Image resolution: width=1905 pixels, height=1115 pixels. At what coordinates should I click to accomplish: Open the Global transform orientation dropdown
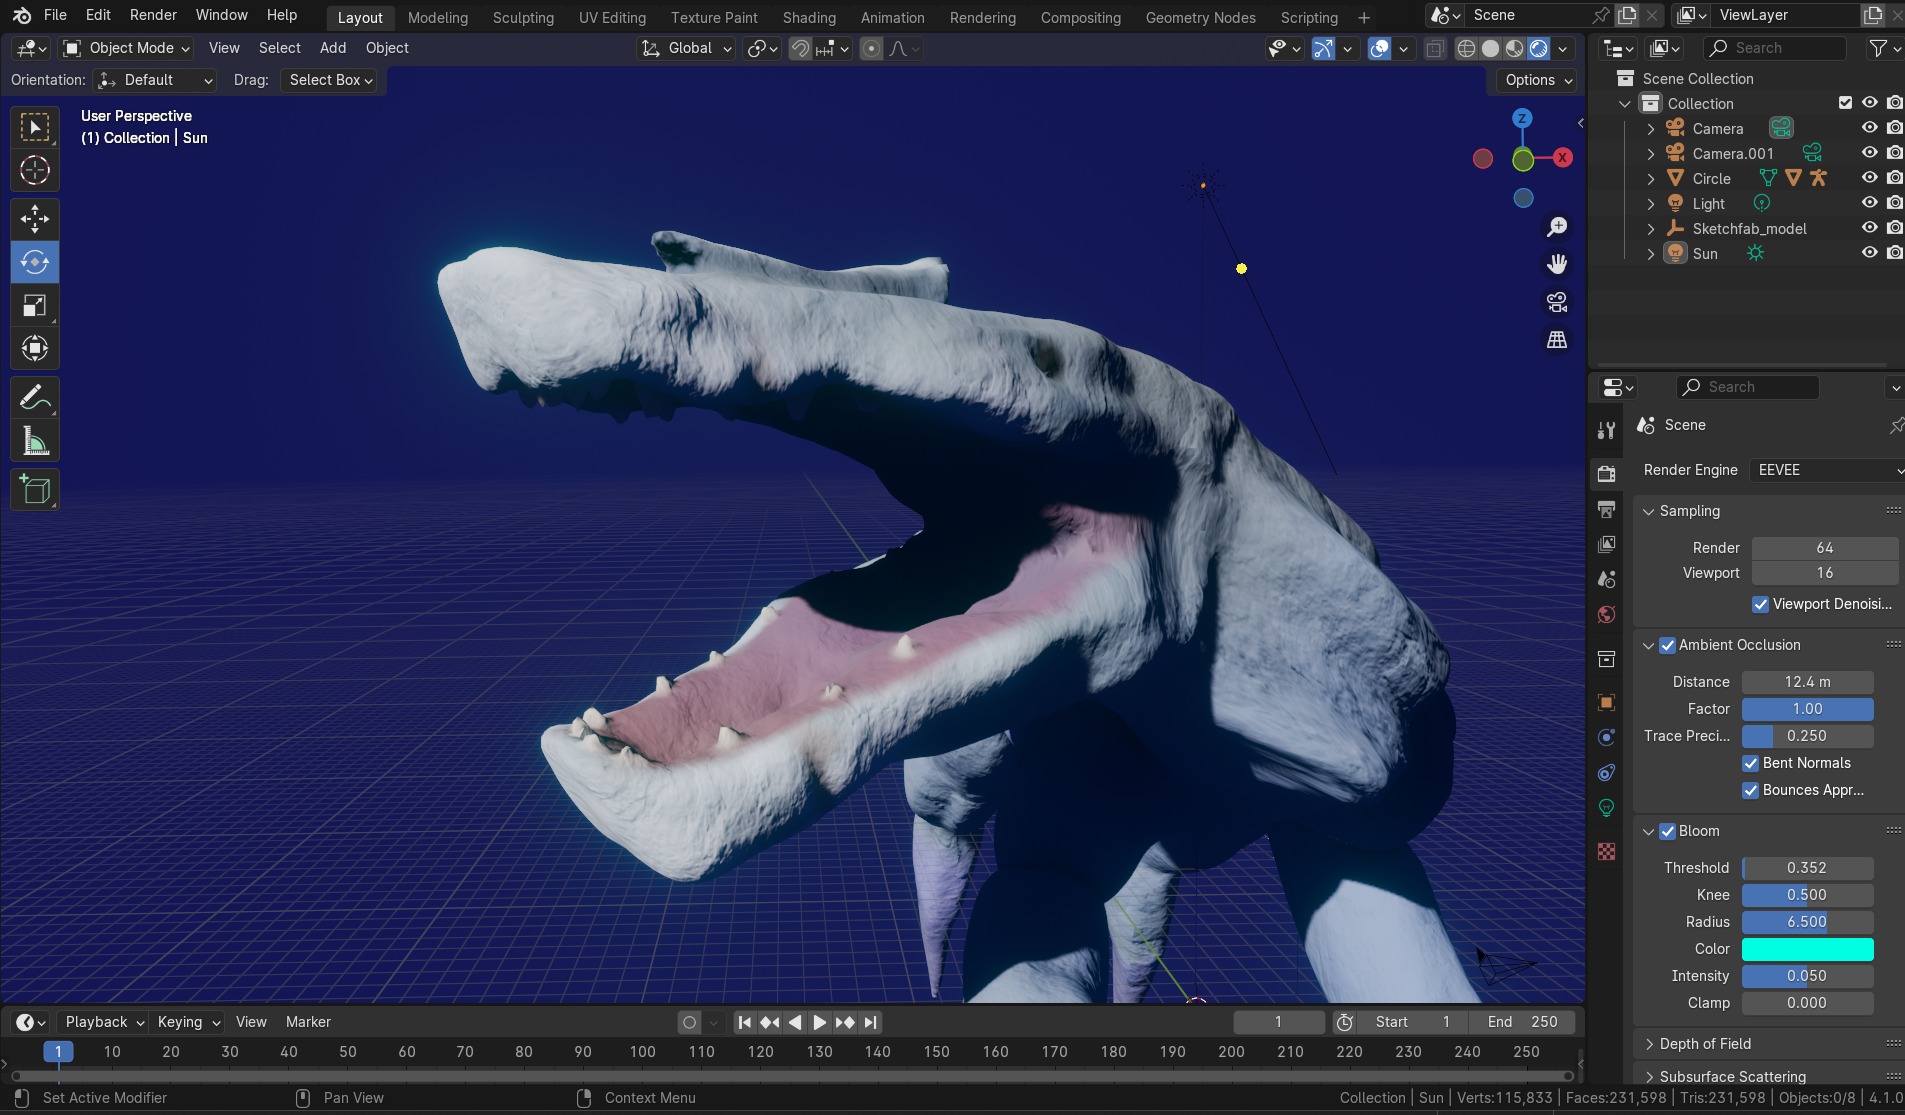pyautogui.click(x=686, y=48)
